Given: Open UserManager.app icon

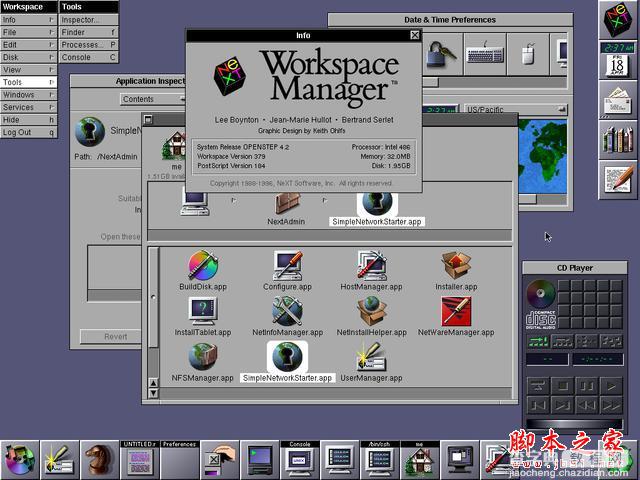Looking at the screenshot, I should tap(371, 357).
